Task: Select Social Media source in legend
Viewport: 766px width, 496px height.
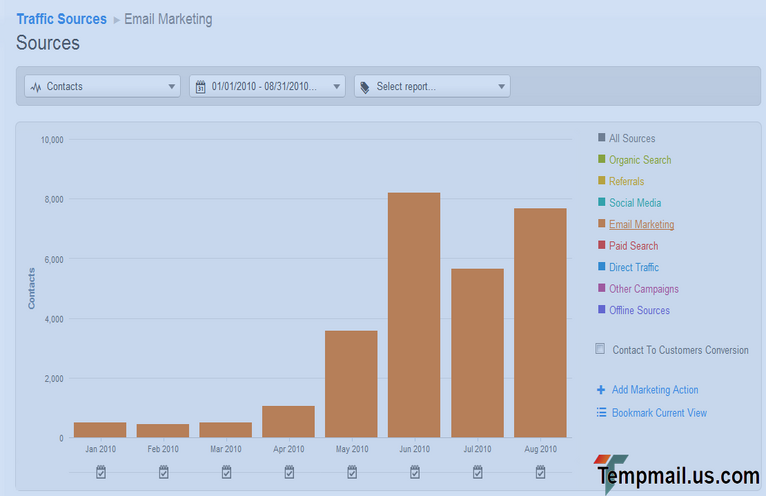Action: [635, 203]
